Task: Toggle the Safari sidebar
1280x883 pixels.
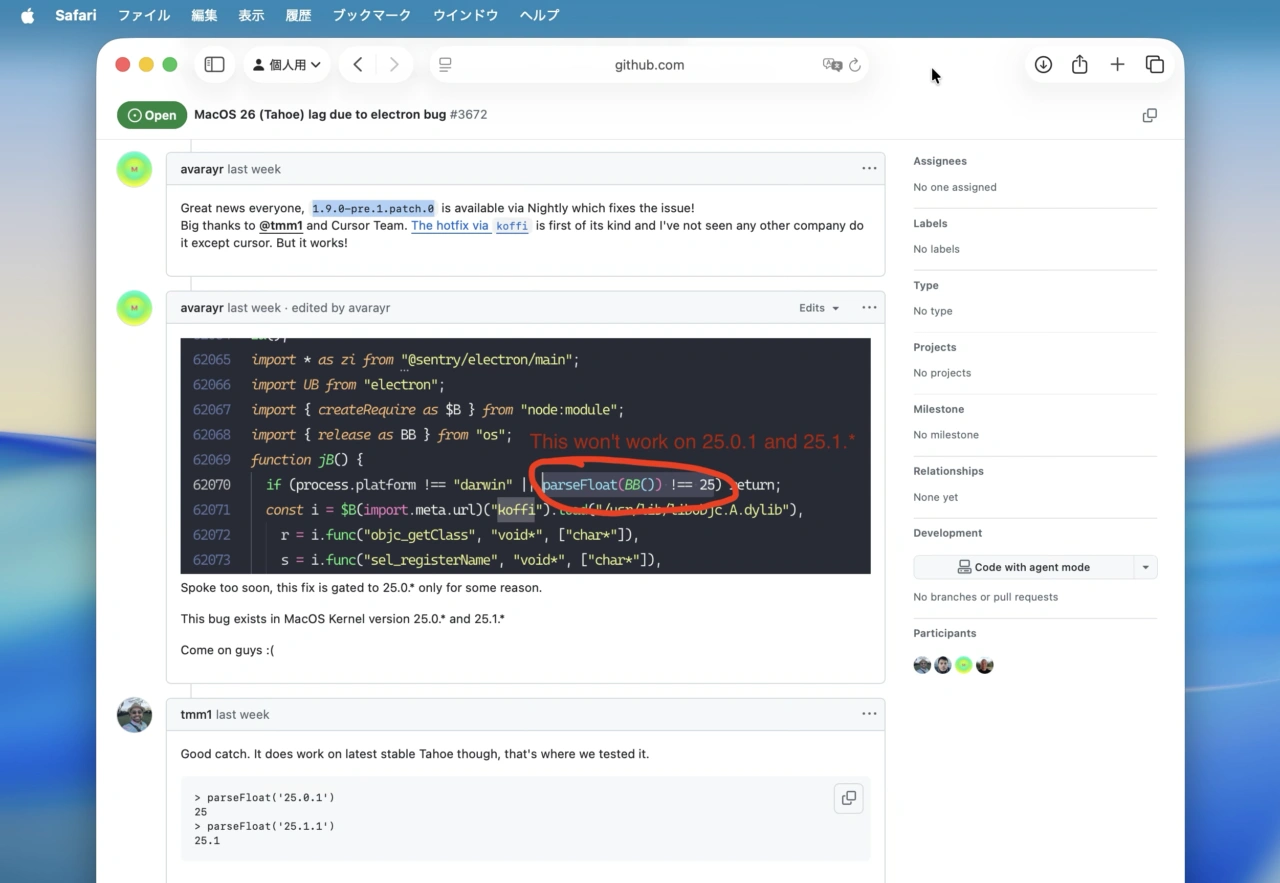Action: coord(214,65)
